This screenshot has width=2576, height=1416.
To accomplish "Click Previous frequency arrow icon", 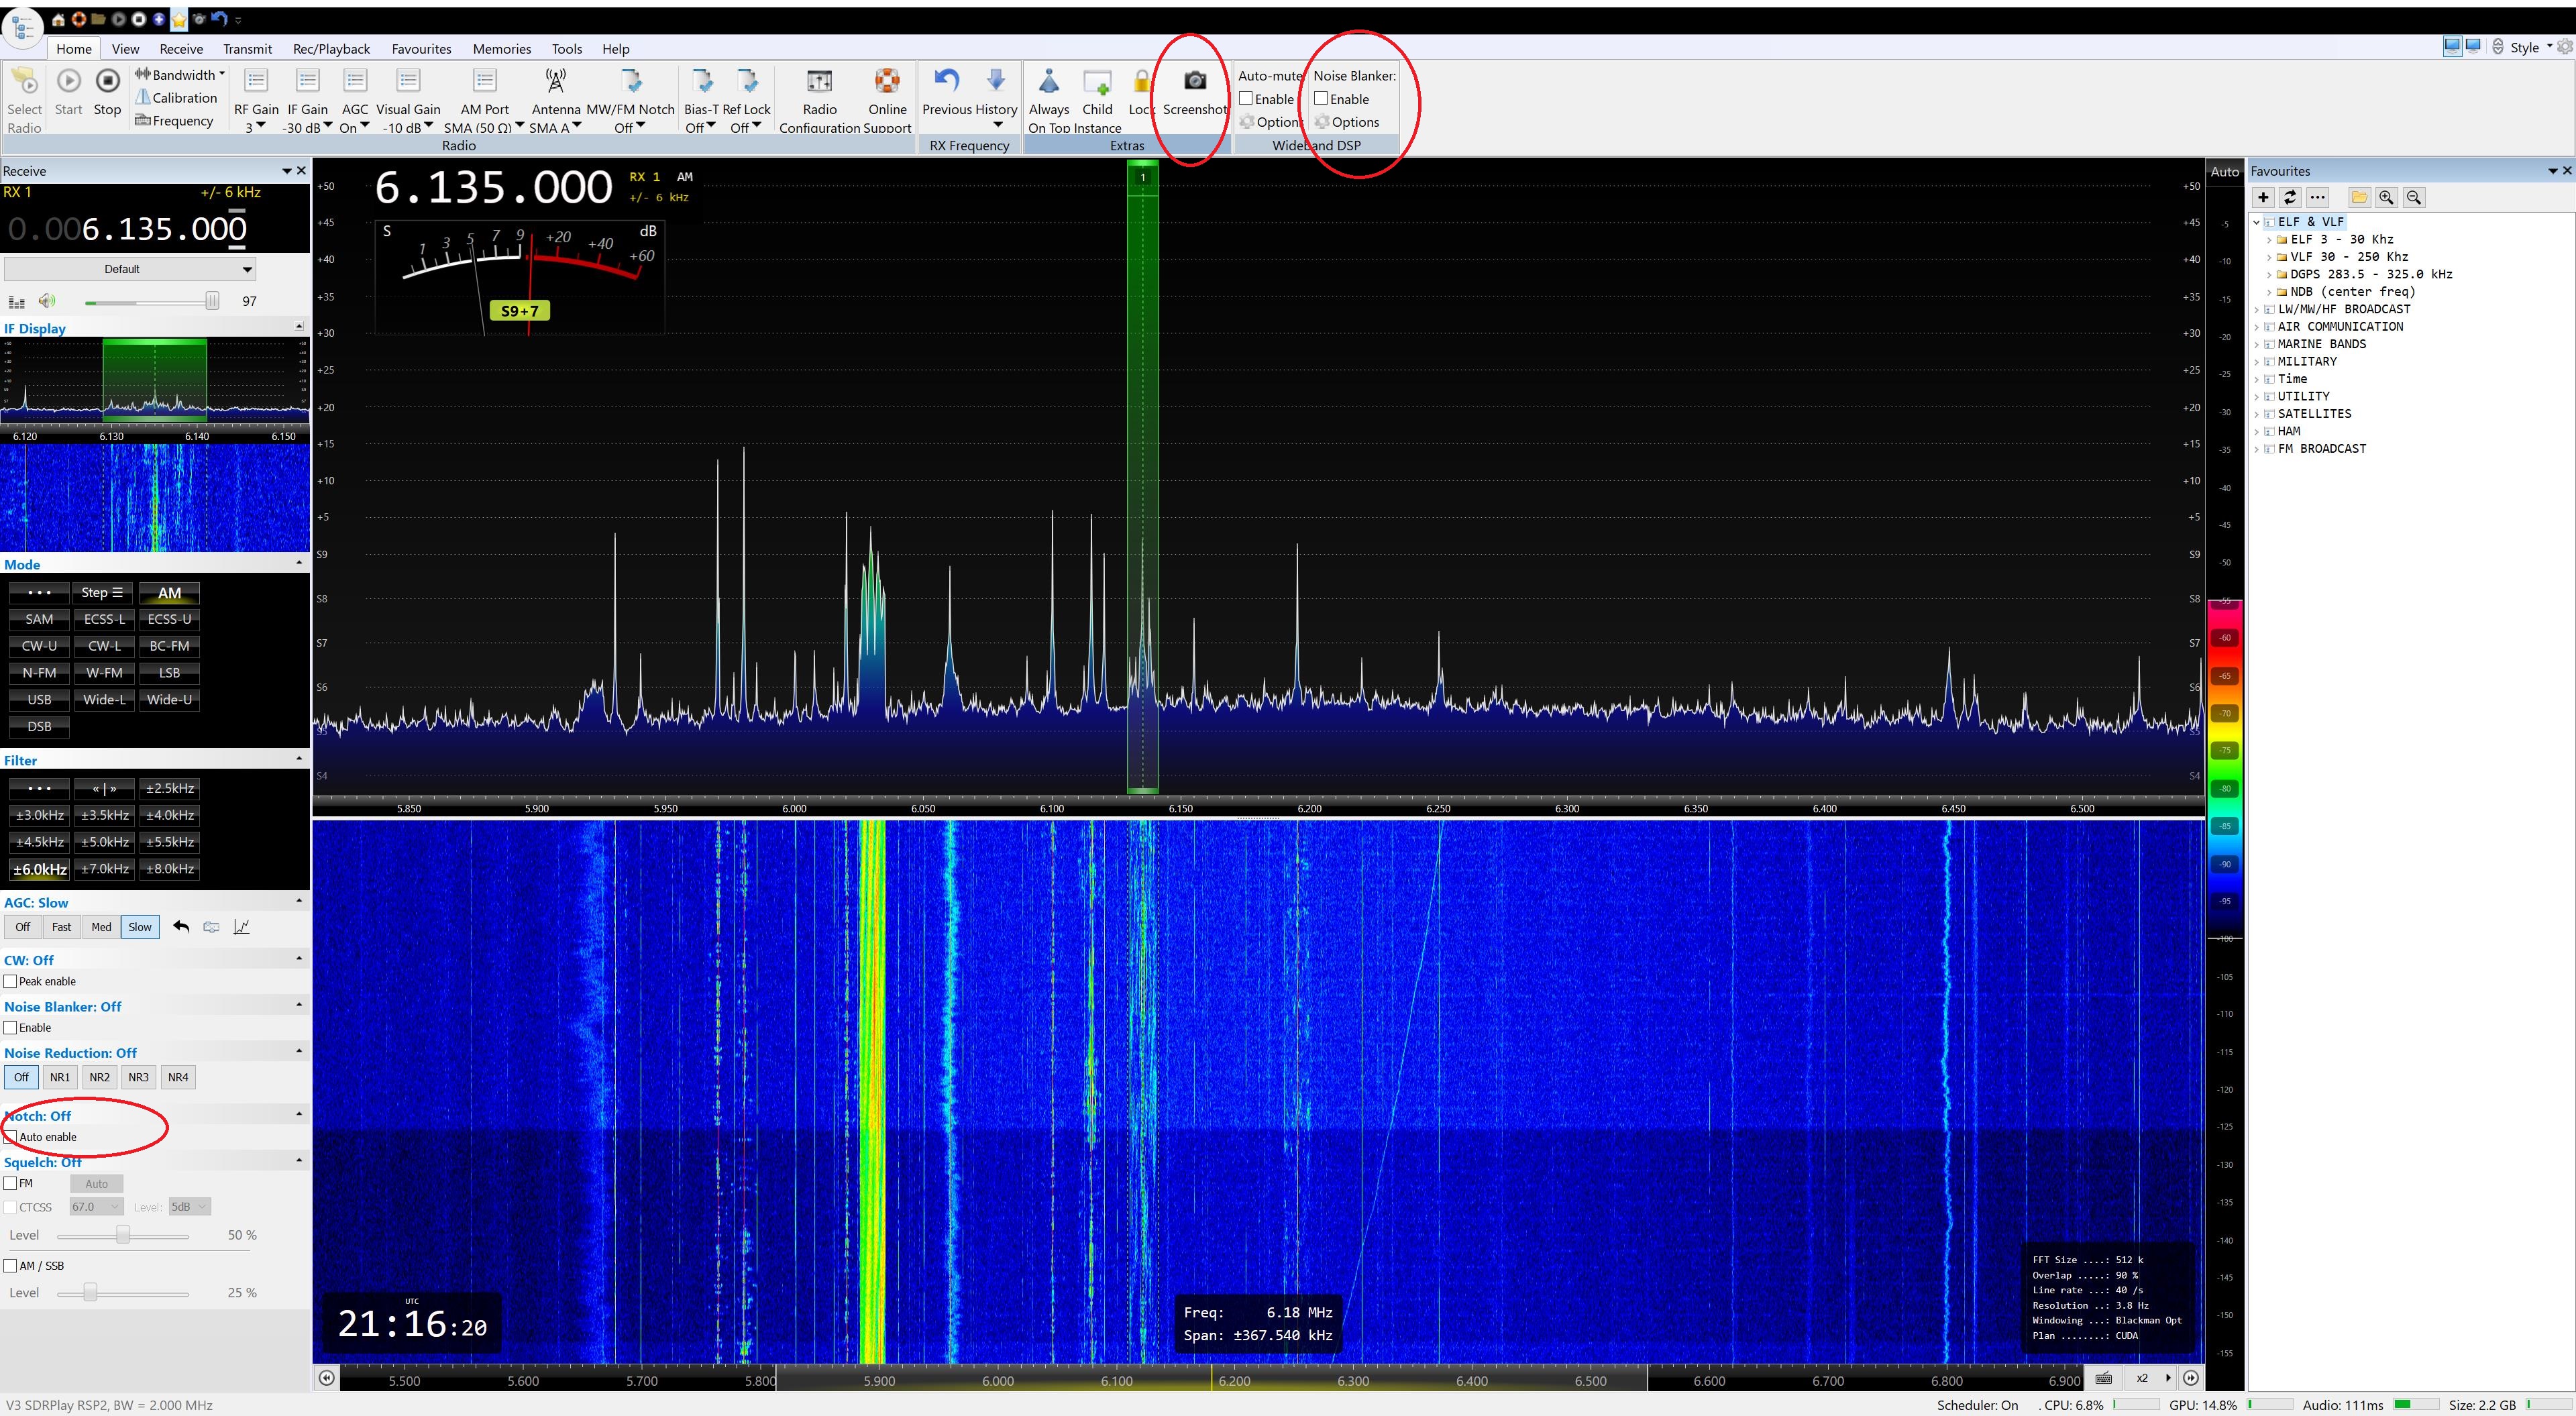I will [x=946, y=81].
